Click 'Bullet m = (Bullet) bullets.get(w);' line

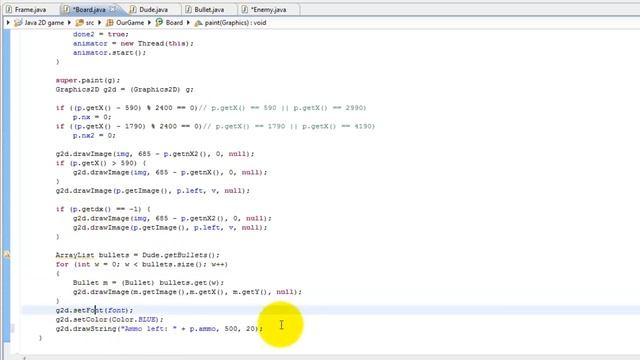click(x=148, y=282)
